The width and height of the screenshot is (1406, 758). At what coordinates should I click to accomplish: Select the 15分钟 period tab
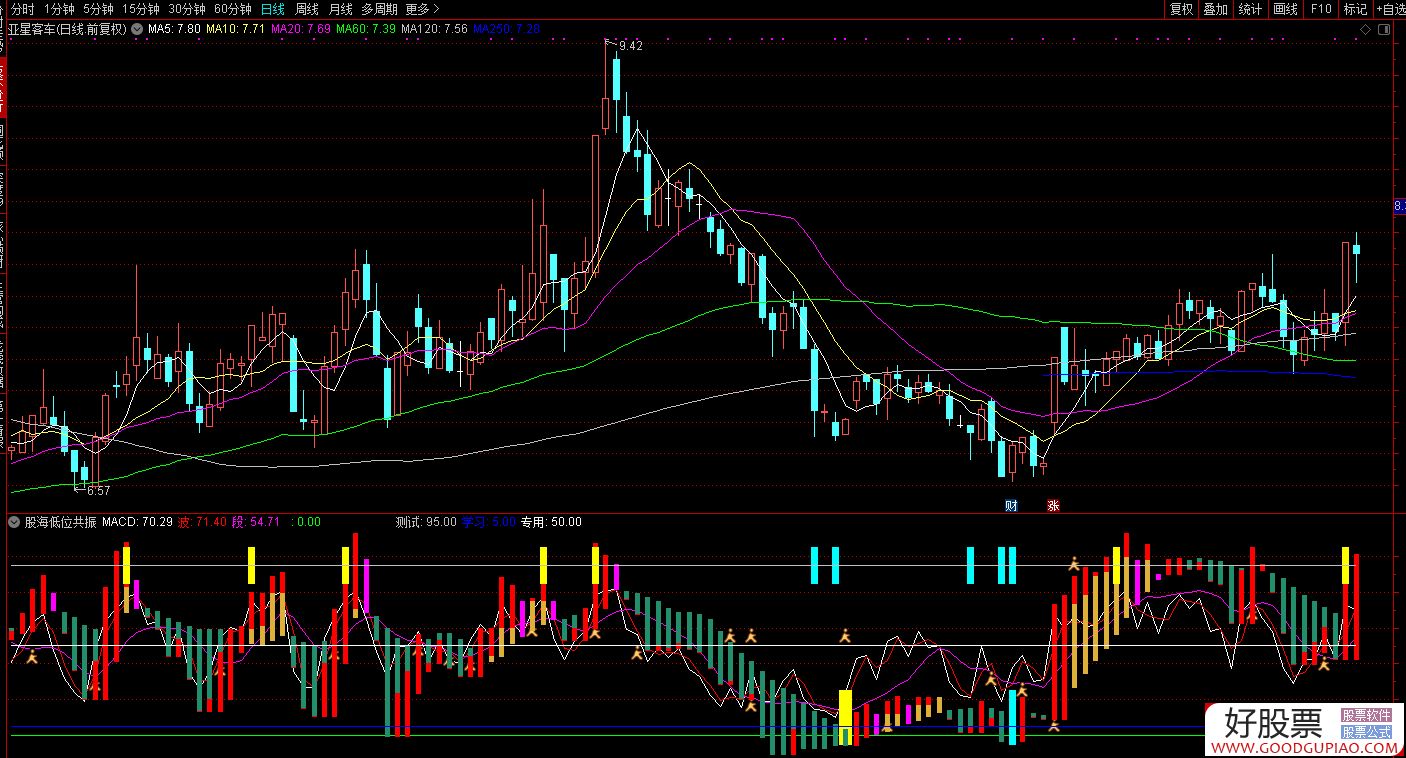pos(141,9)
